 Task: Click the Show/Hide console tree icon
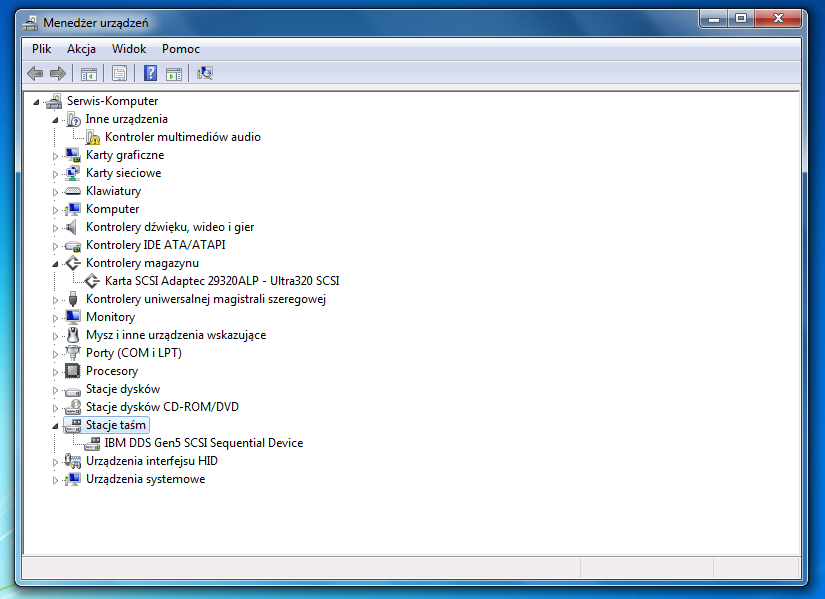coord(89,73)
